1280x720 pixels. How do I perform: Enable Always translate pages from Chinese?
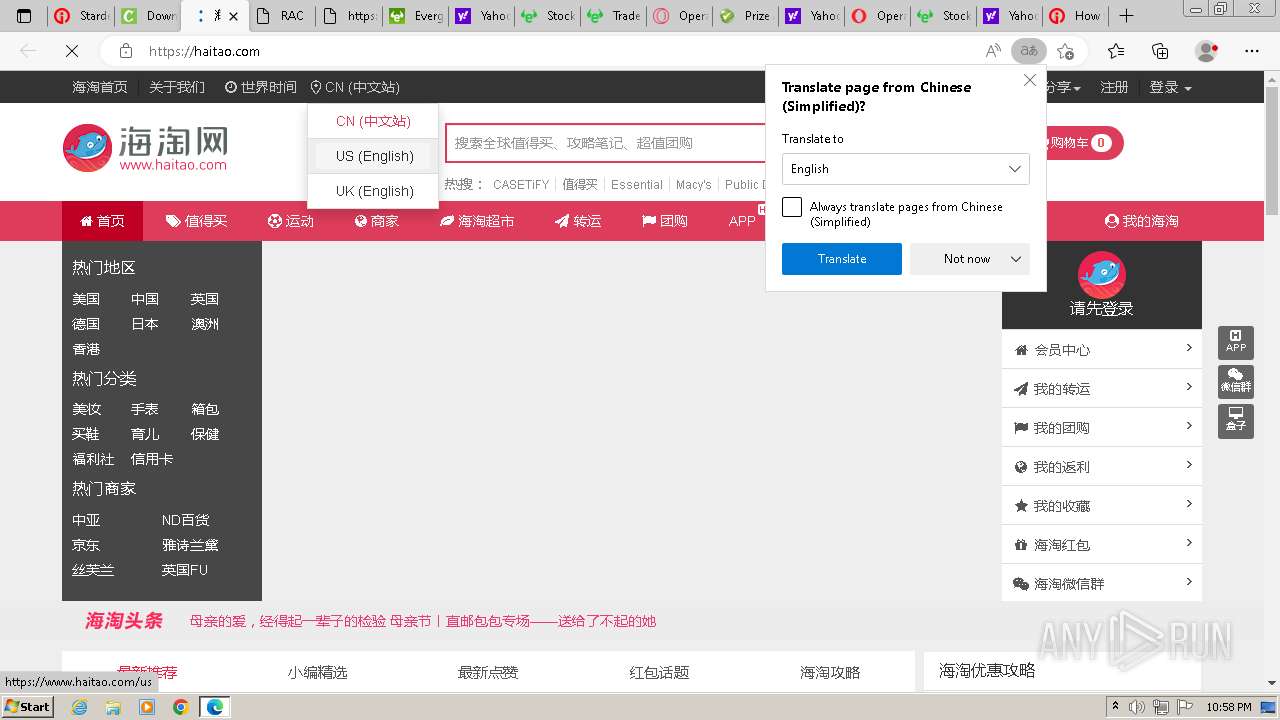[x=792, y=207]
